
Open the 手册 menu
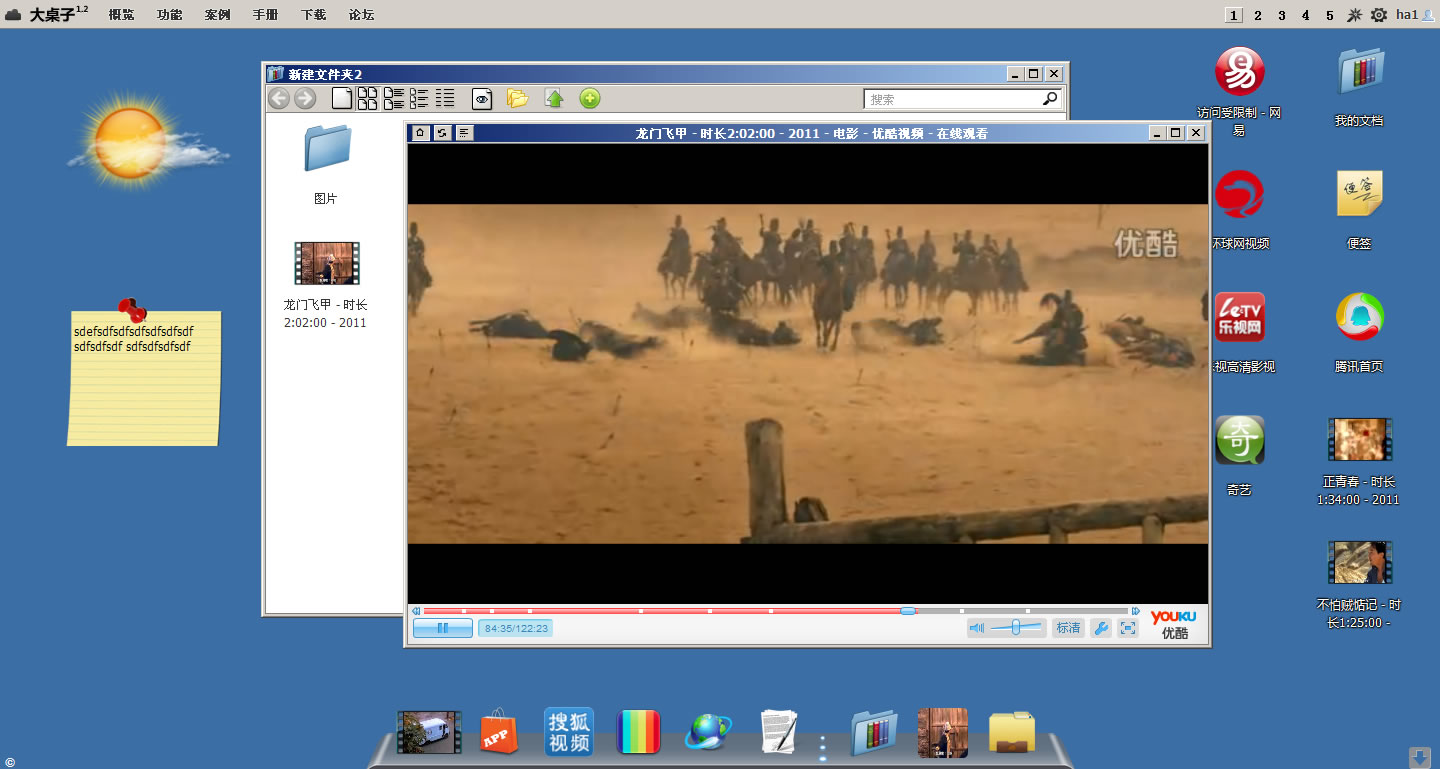tap(265, 15)
